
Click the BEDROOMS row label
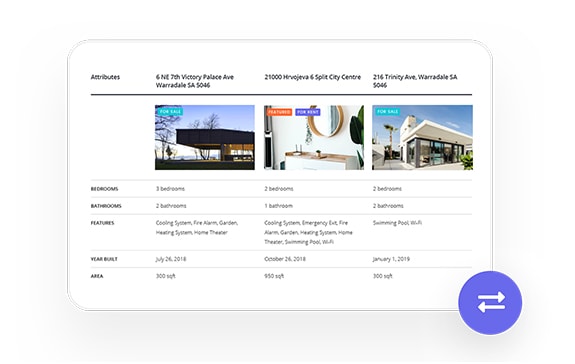point(105,189)
